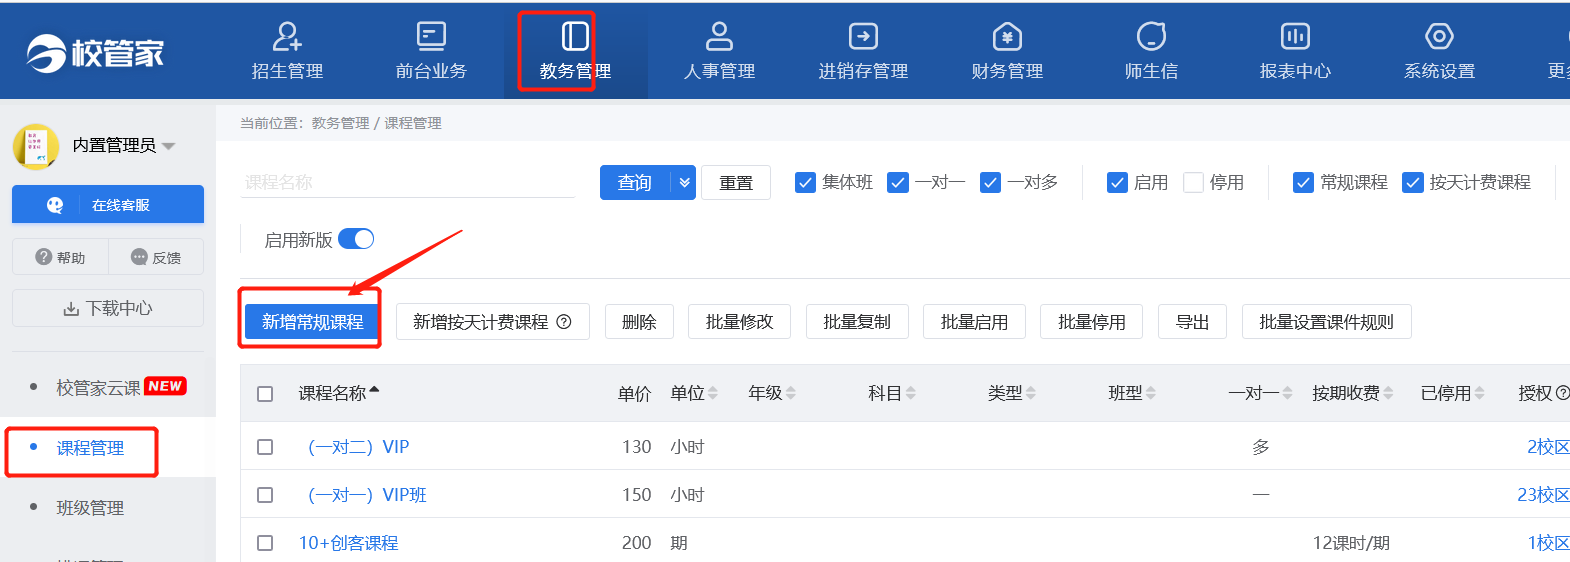The width and height of the screenshot is (1570, 562).
Task: Check the 停用 checkbox
Action: 1193,183
